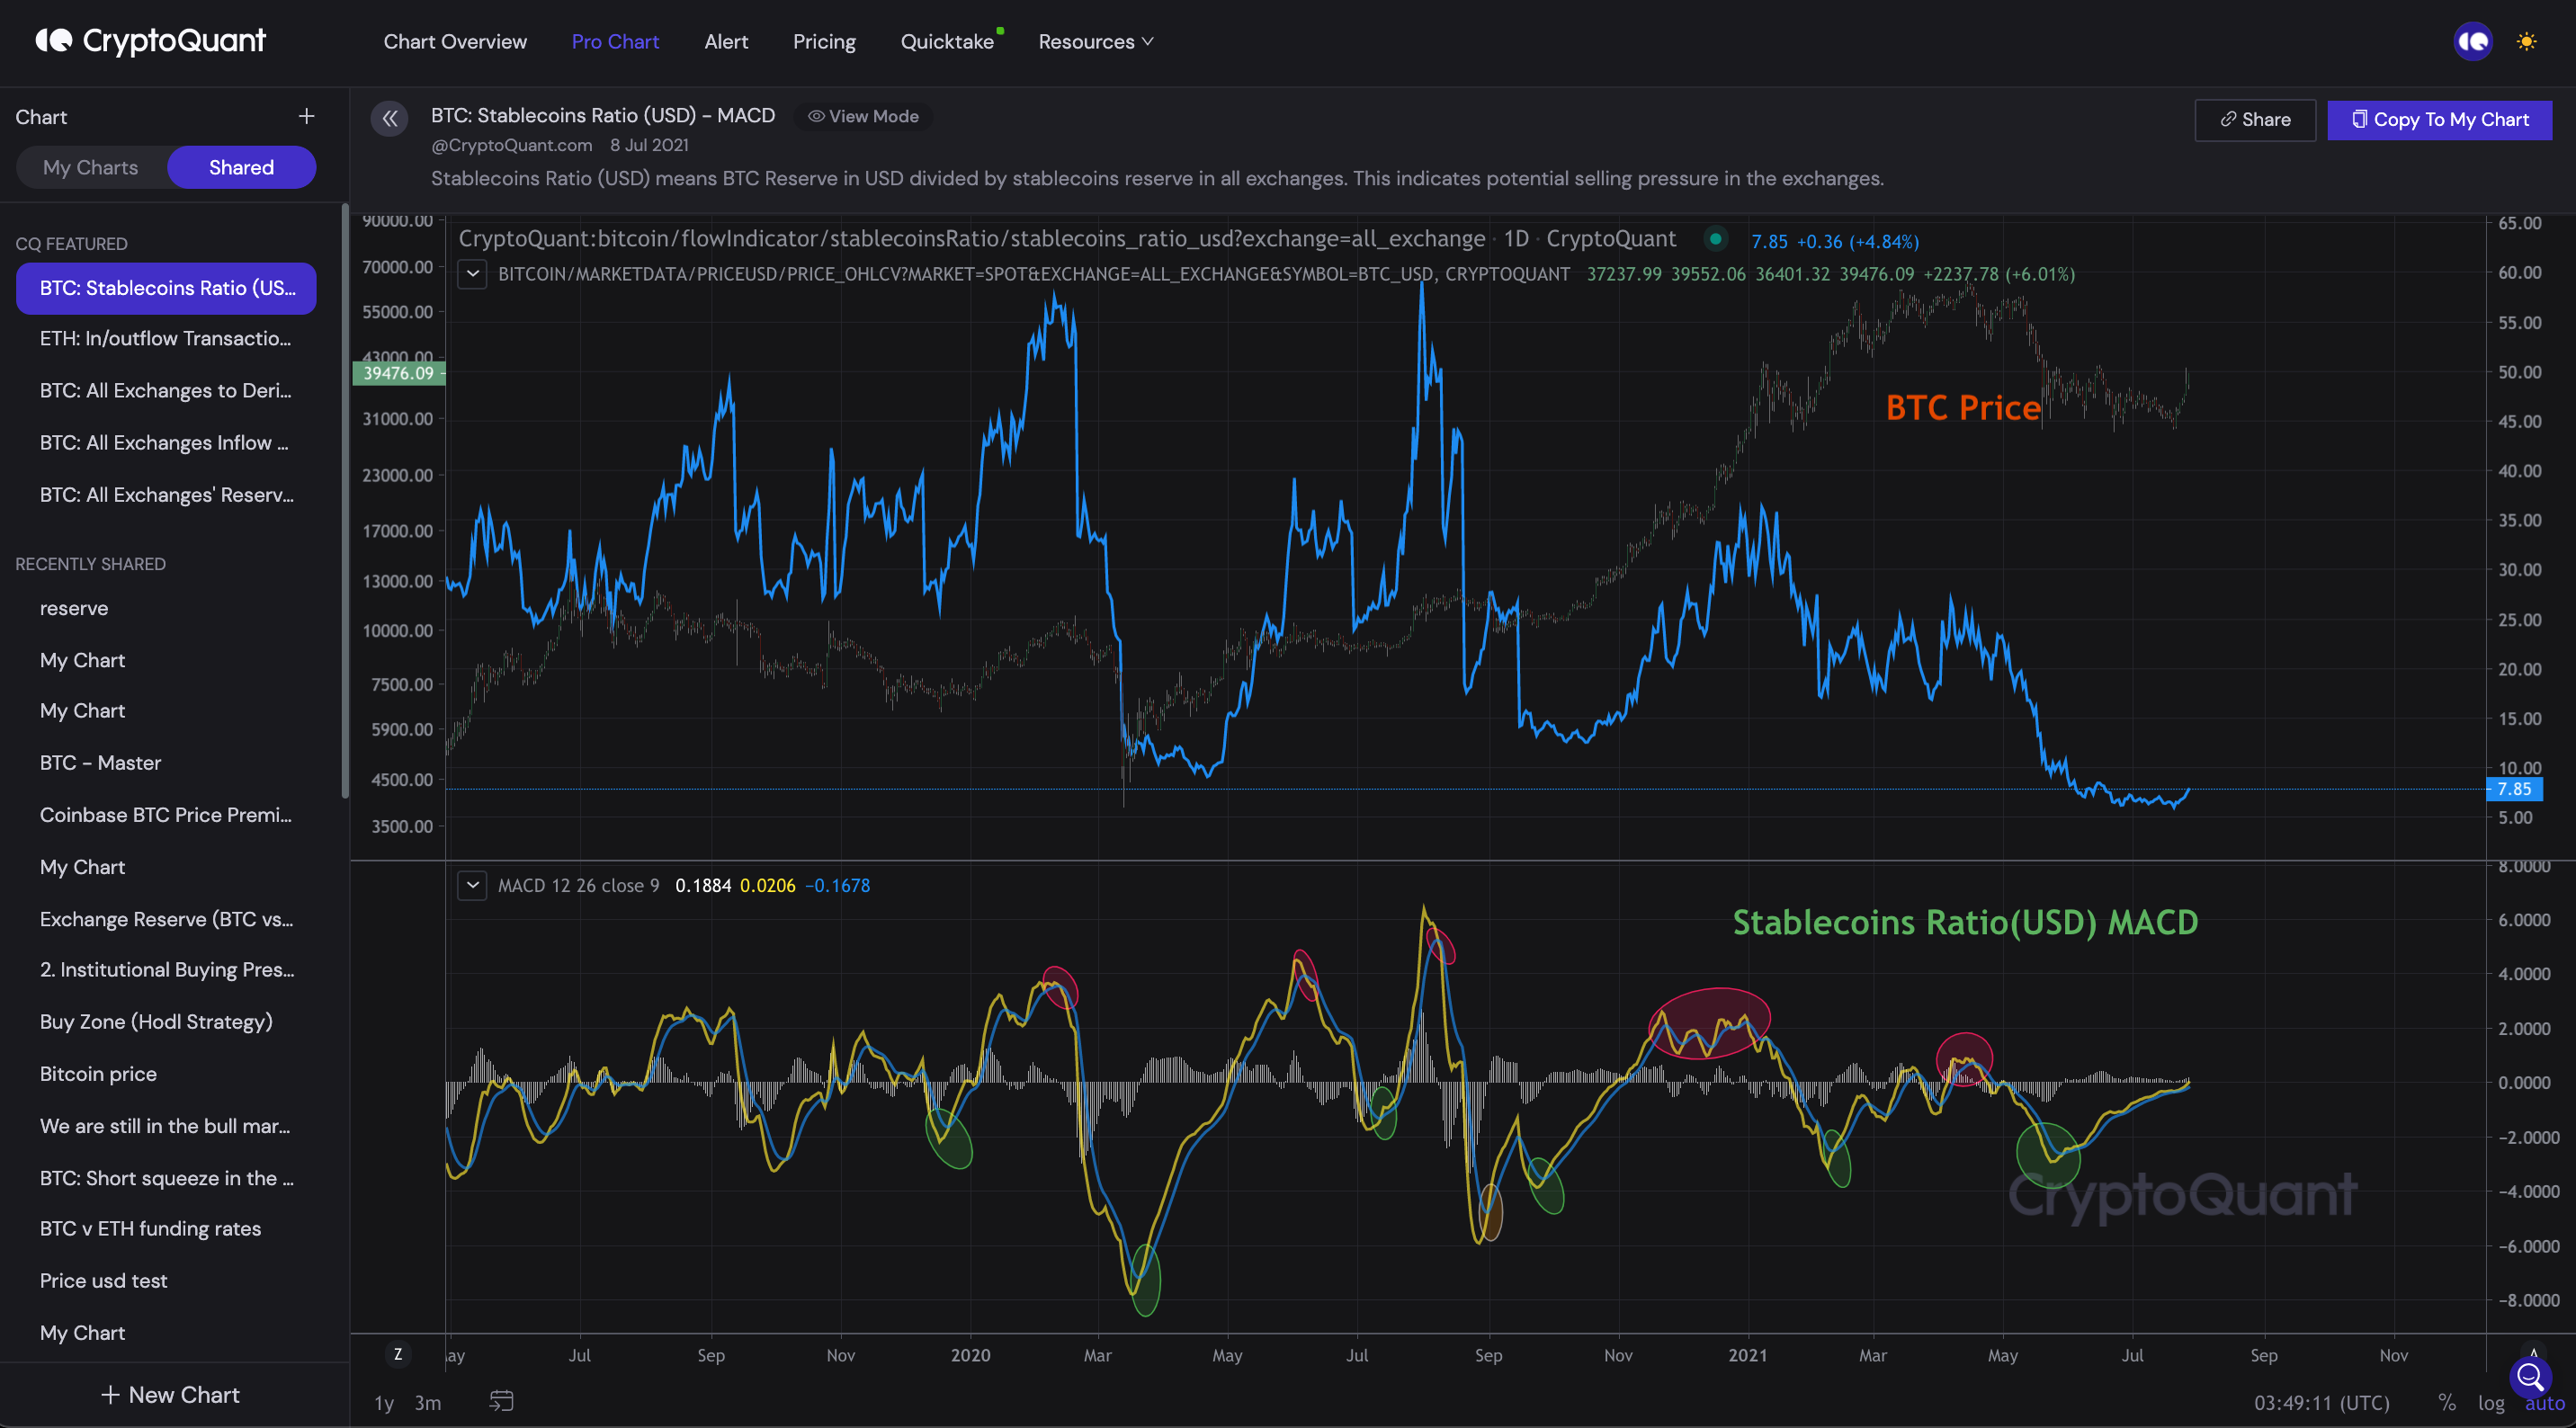Open the Go to date calendar icon
The width and height of the screenshot is (2576, 1428).
501,1401
